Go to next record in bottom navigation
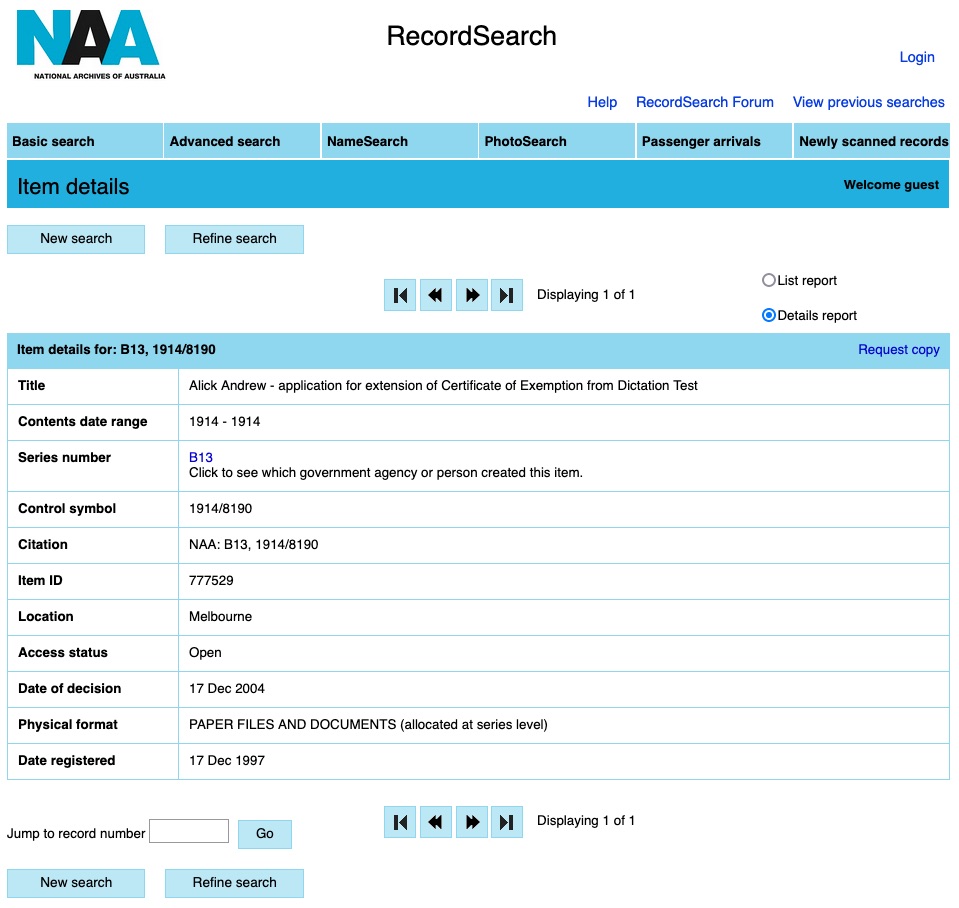This screenshot has width=959, height=908. (472, 822)
